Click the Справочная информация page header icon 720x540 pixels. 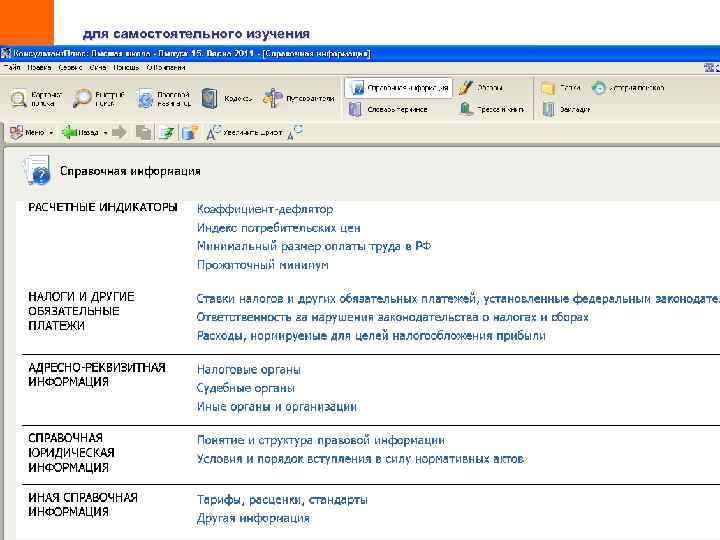tap(37, 170)
